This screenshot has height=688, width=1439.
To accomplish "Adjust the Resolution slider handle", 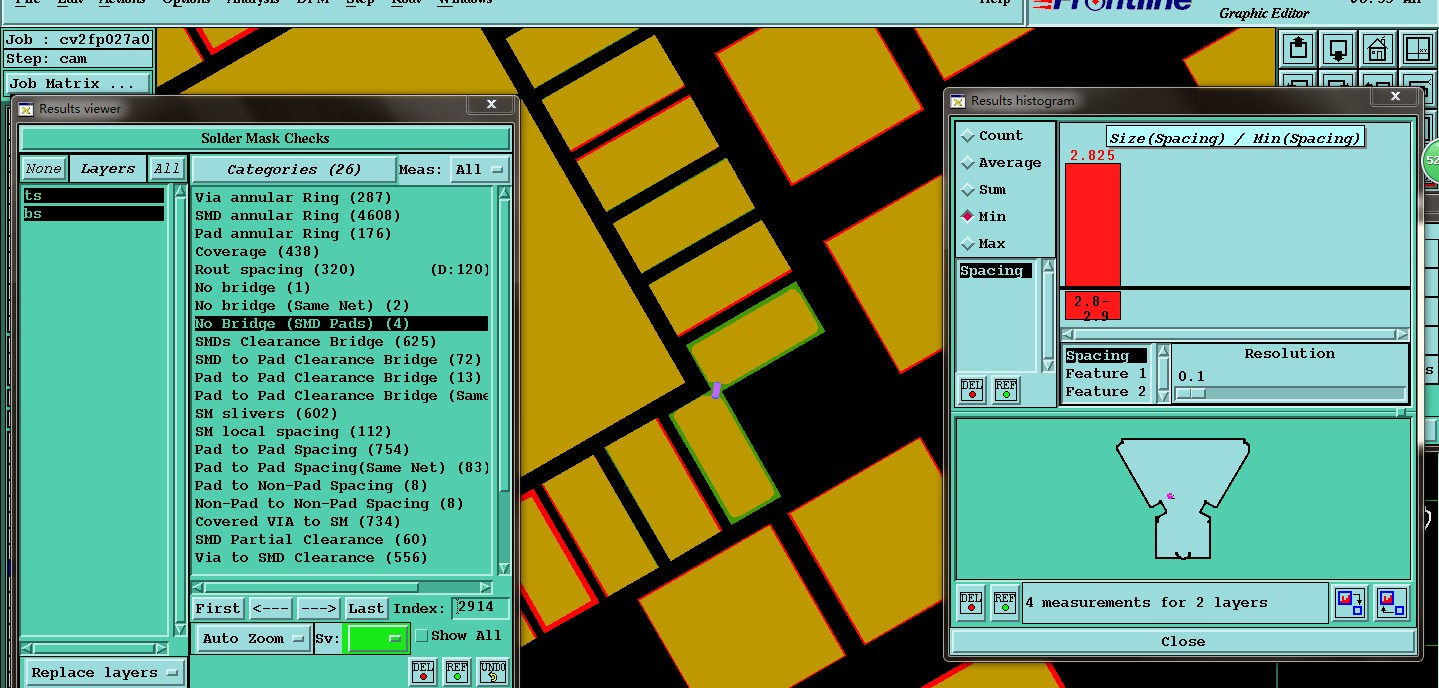I will tap(1191, 393).
